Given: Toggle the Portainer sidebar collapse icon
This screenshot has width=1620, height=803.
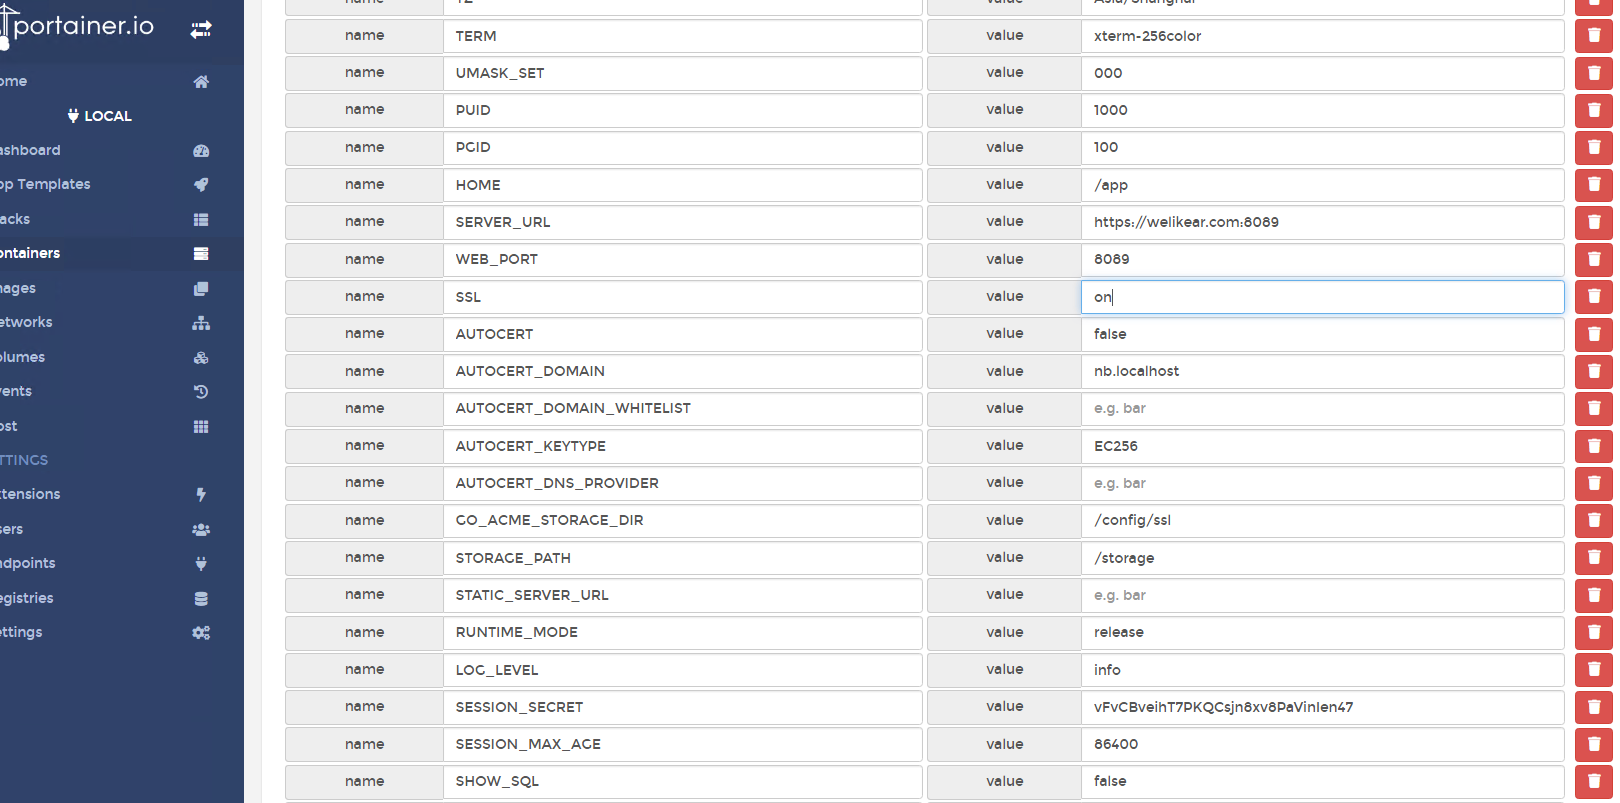Looking at the screenshot, I should [201, 29].
